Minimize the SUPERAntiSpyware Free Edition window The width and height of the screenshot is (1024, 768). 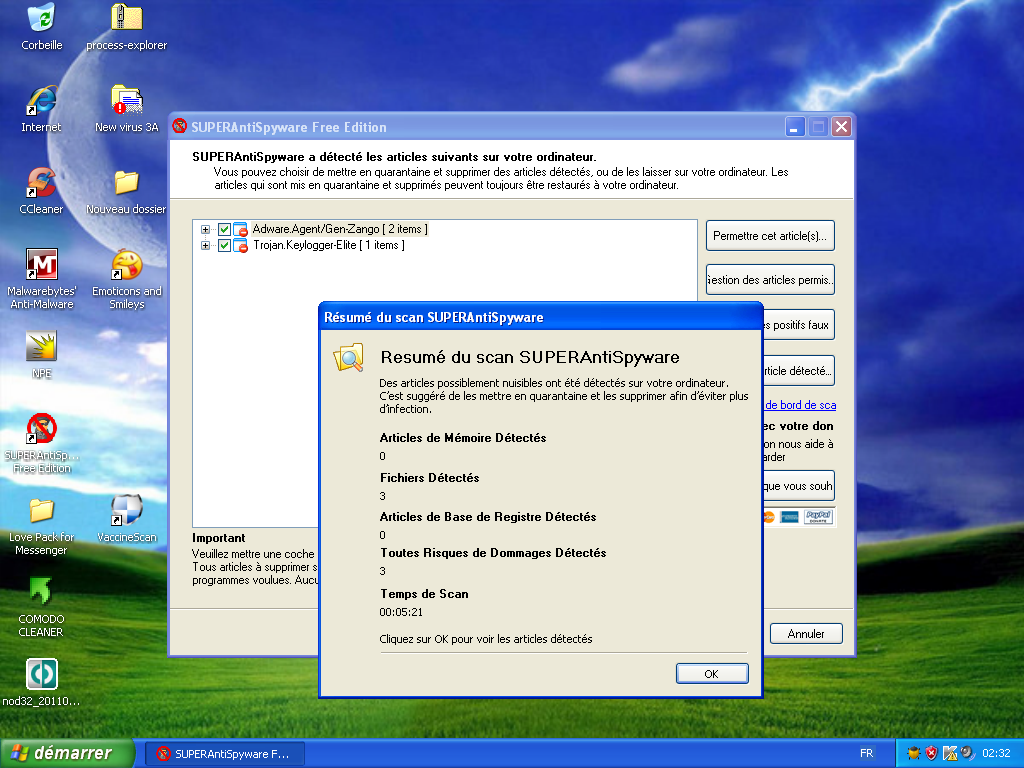[795, 127]
